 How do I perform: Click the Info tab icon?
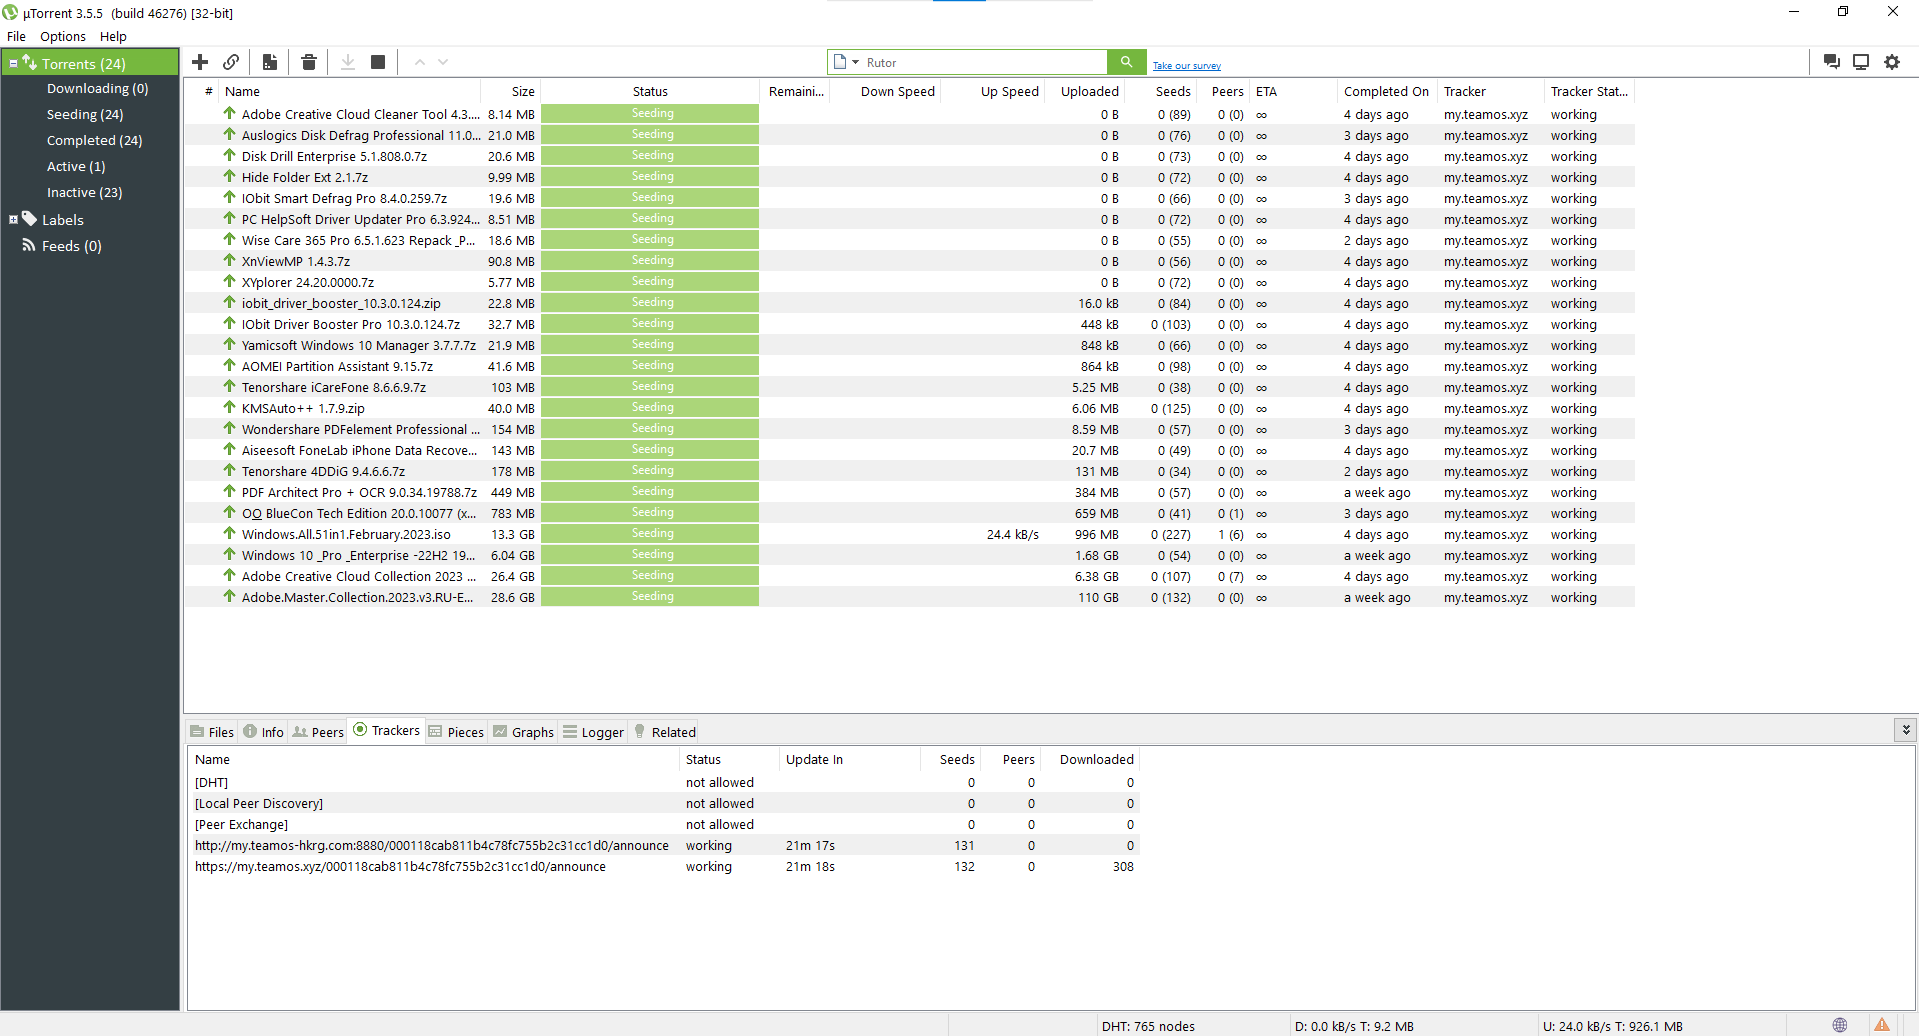click(250, 731)
